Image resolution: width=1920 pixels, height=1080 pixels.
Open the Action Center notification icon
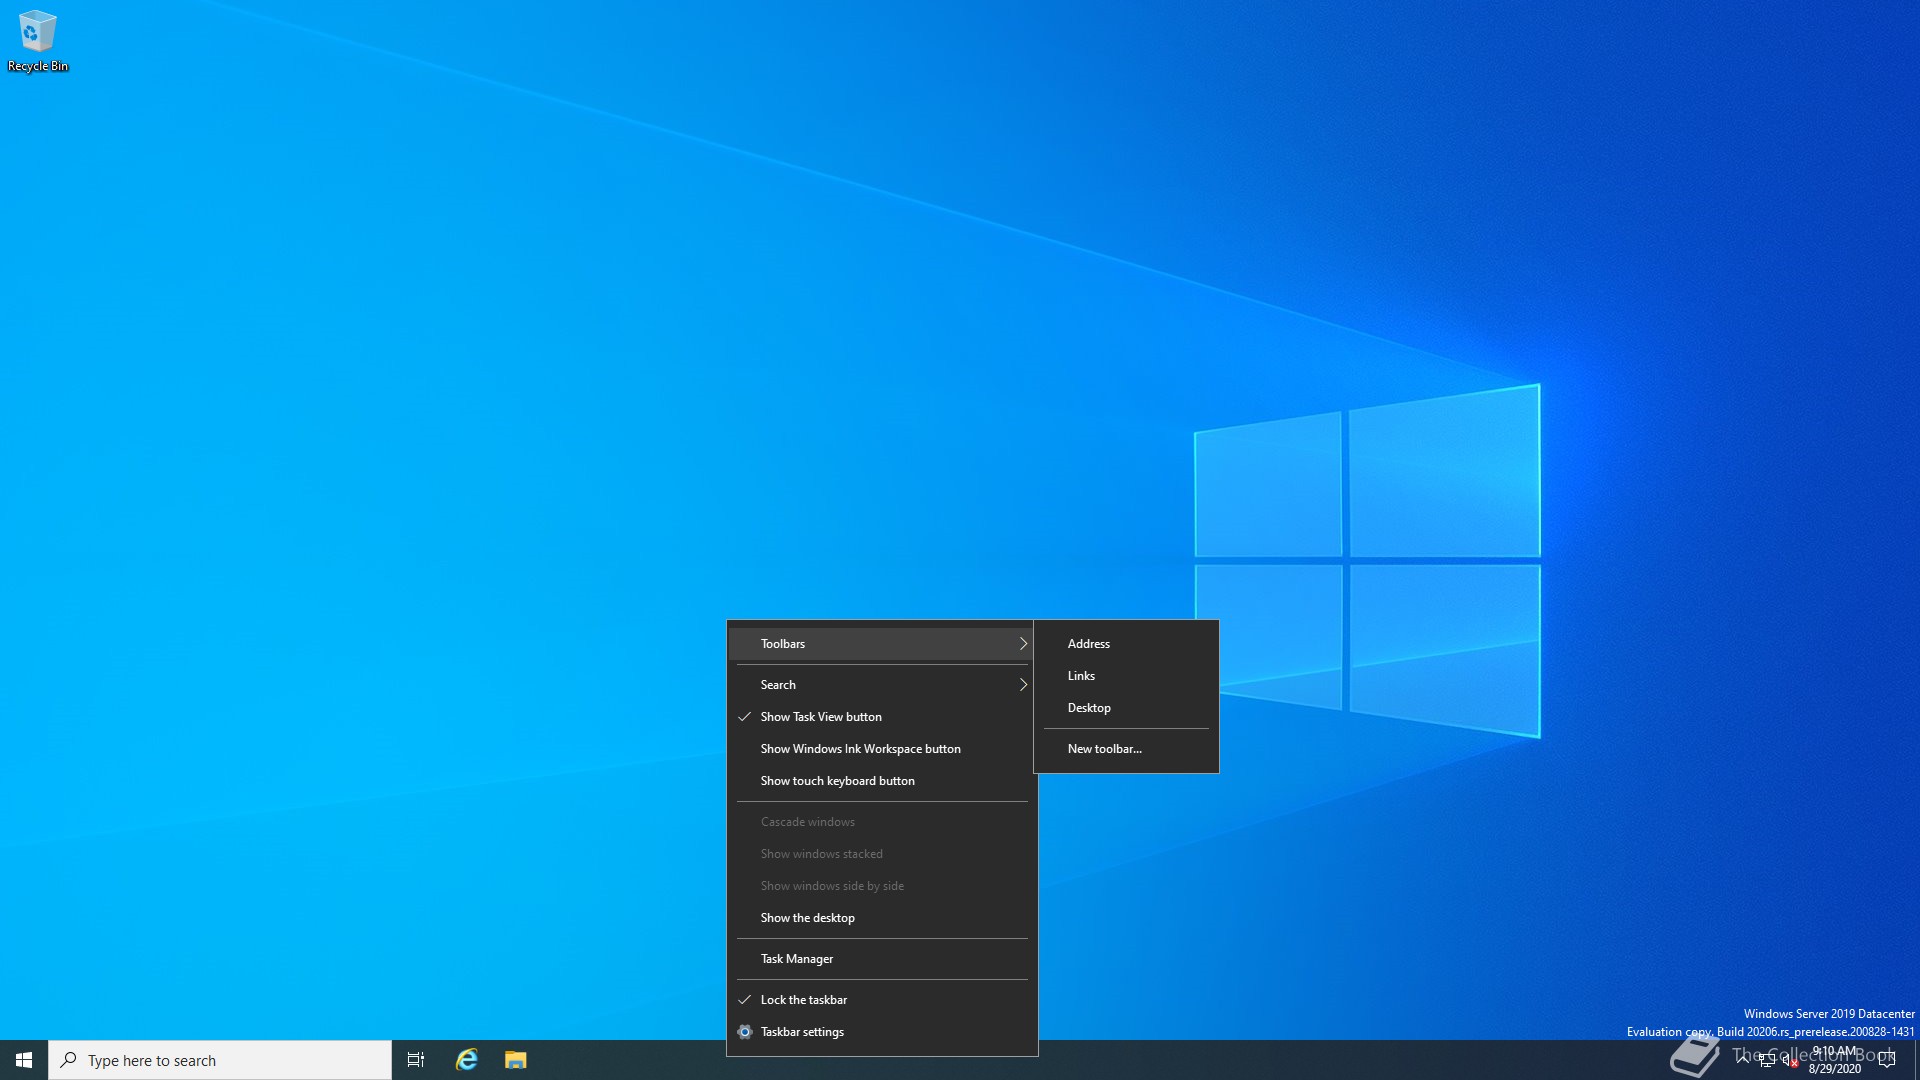1887,1061
